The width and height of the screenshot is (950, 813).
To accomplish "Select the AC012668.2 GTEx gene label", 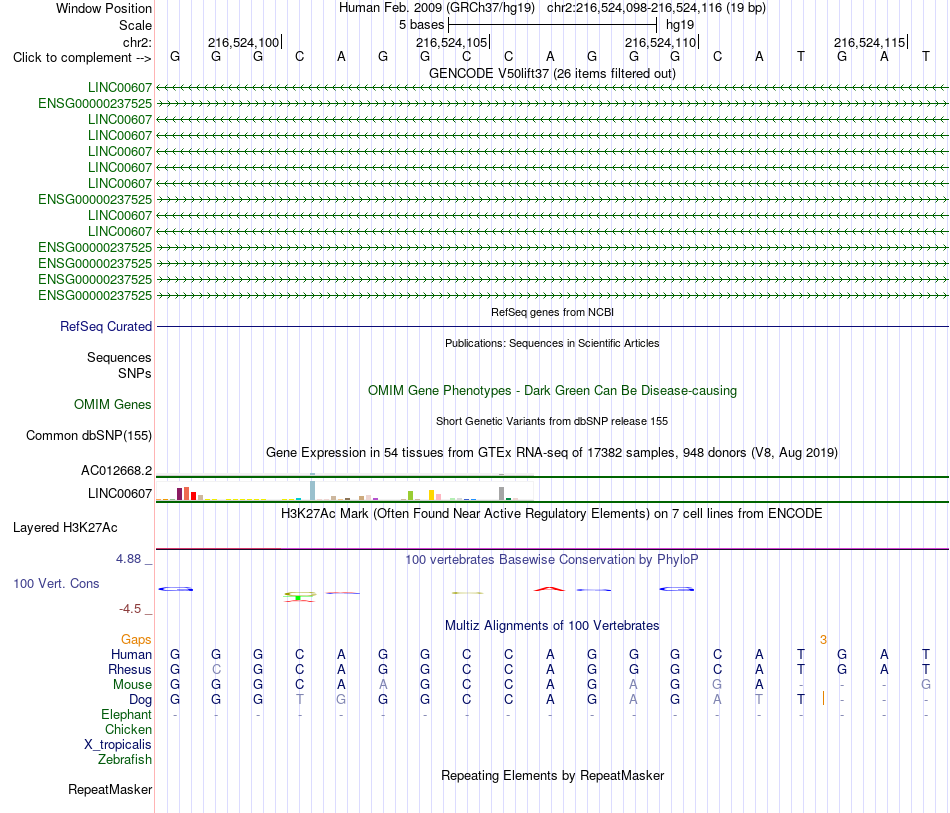I will [116, 471].
